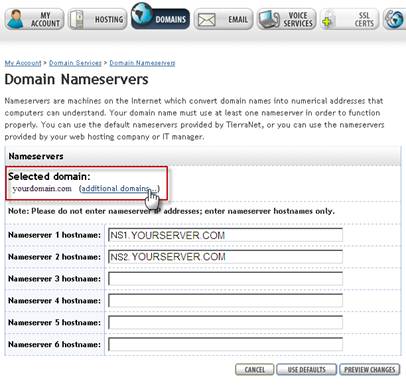
Task: Click the Use Defaults button
Action: click(306, 370)
